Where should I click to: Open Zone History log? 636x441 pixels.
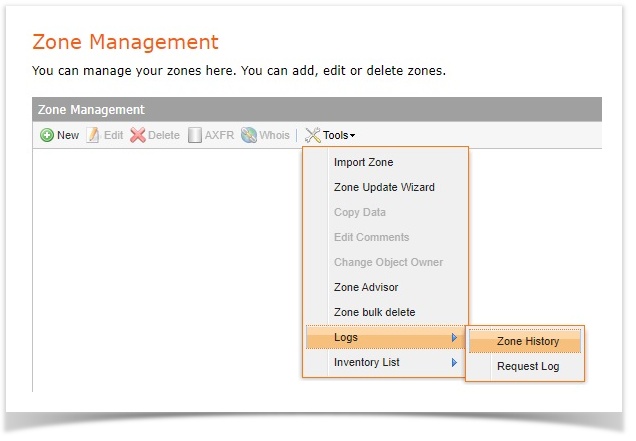[x=525, y=341]
